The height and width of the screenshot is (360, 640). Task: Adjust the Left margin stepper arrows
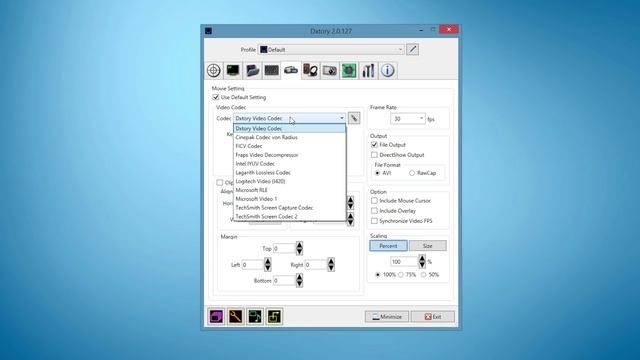click(x=268, y=264)
